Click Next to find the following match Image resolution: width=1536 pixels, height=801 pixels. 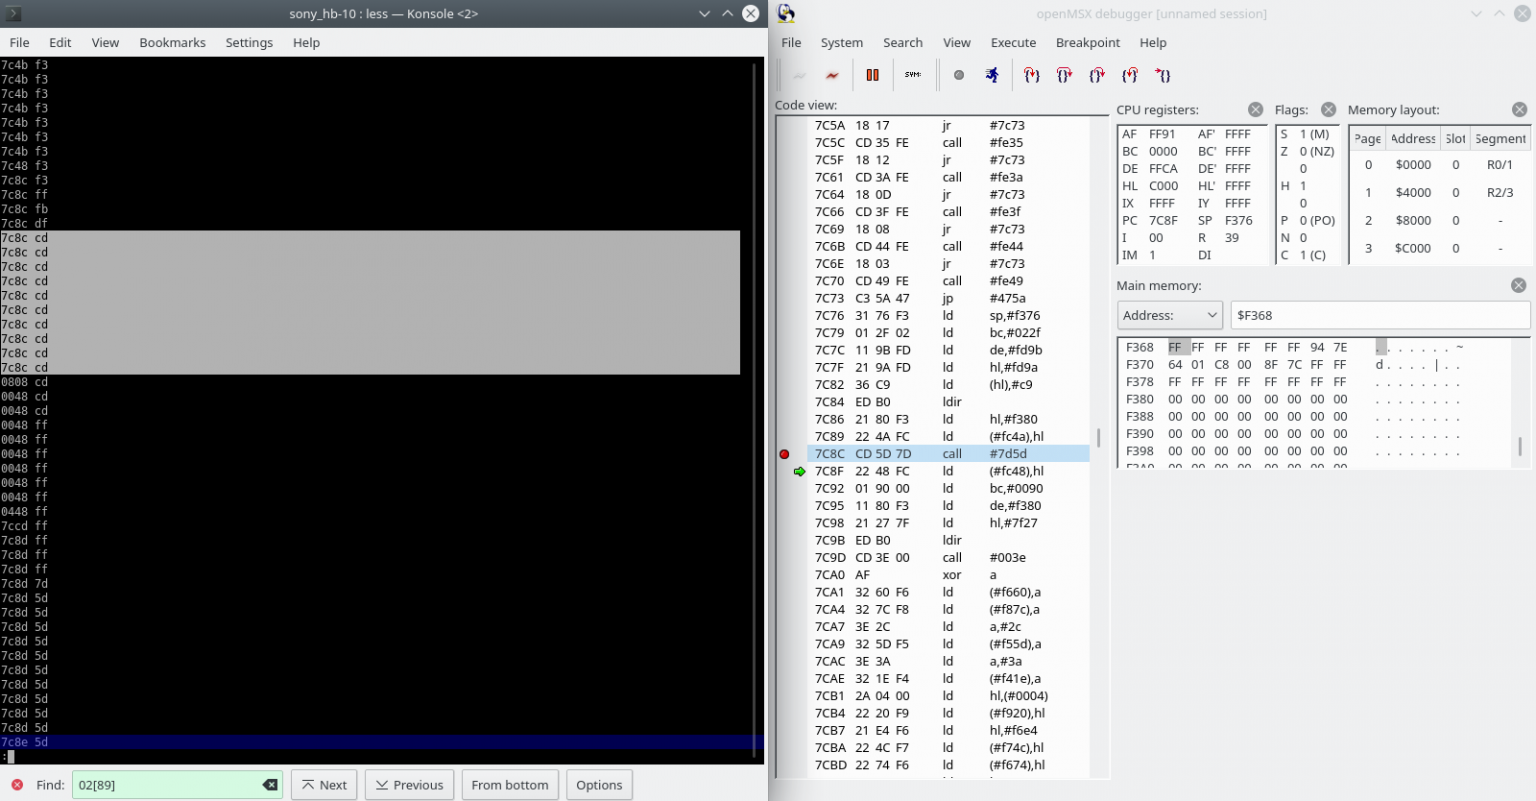point(324,785)
